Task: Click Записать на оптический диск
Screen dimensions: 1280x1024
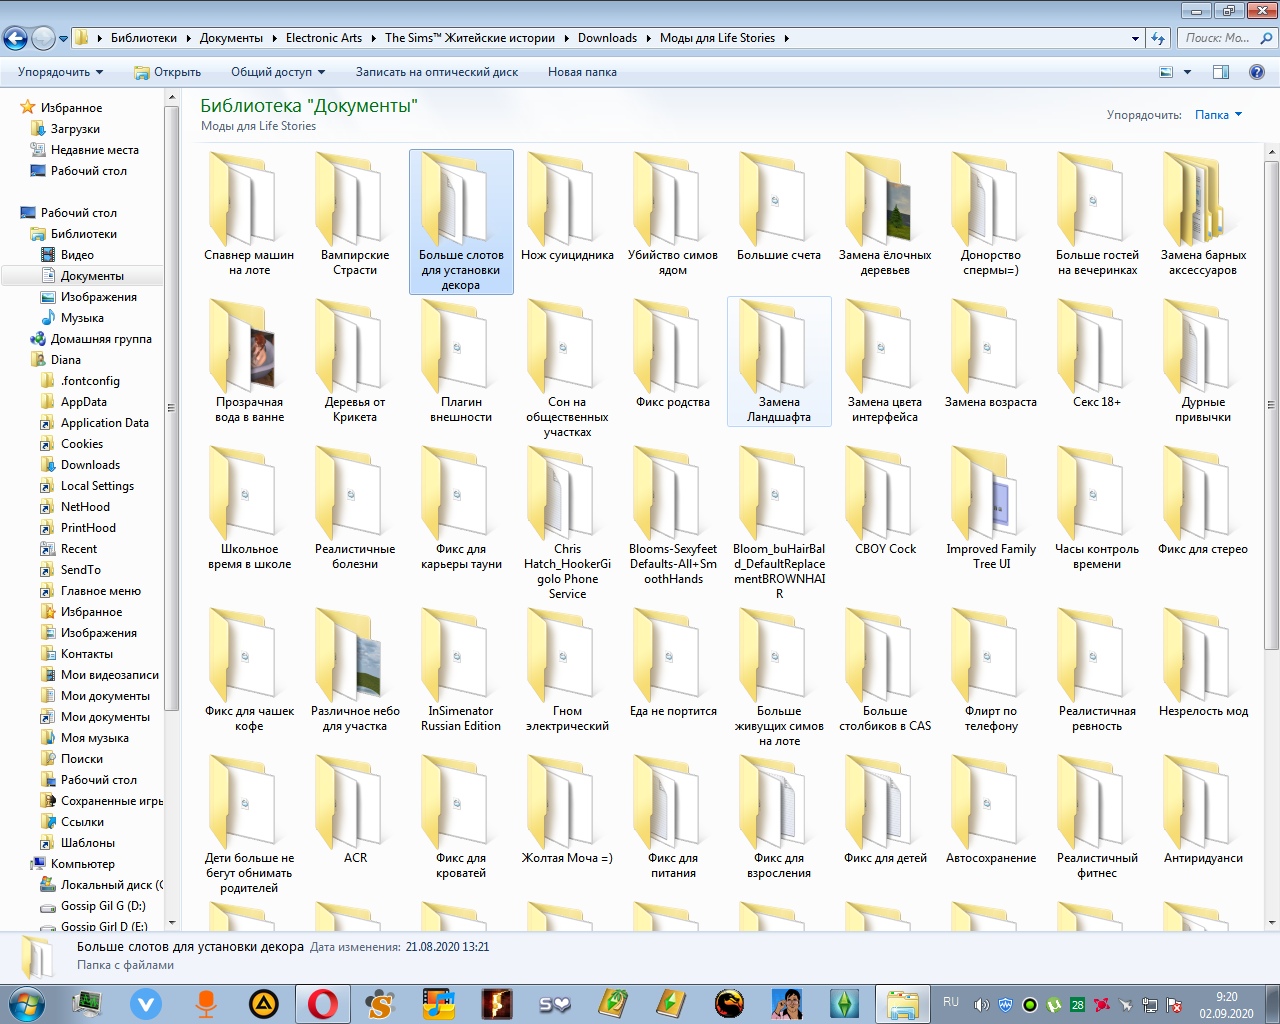Action: [436, 72]
